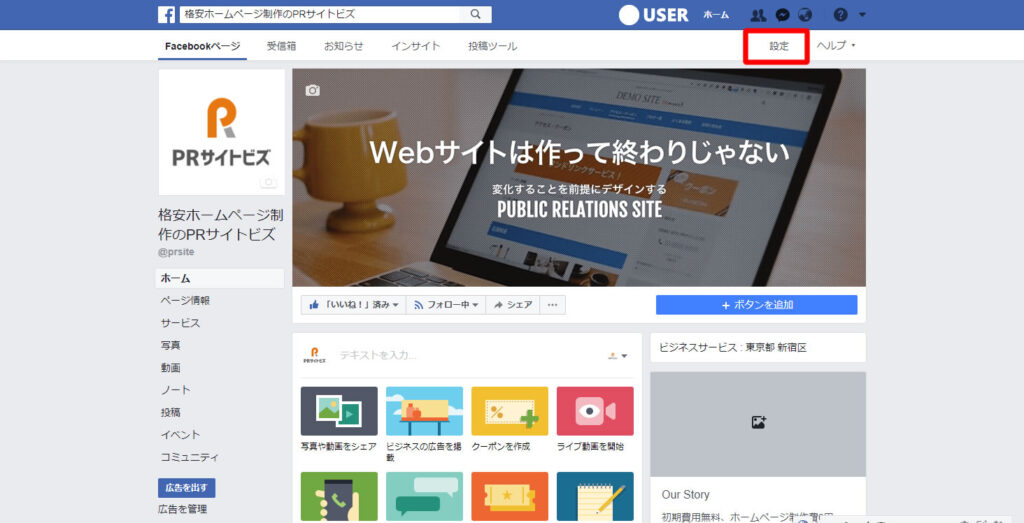1024x523 pixels.
Task: Click the ボタンを追加 button
Action: 756,305
